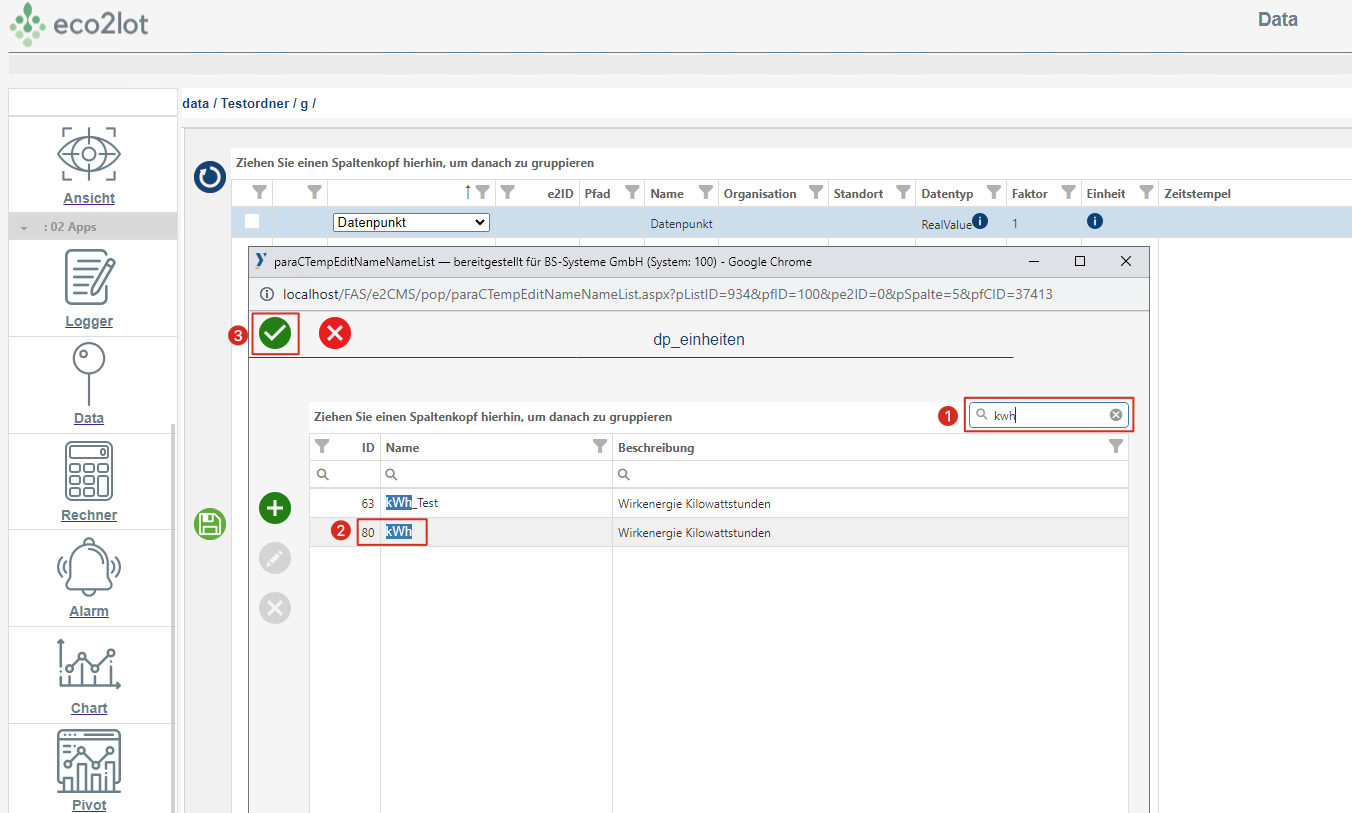Image resolution: width=1352 pixels, height=813 pixels.
Task: Click the kwh search input field
Action: coord(1049,415)
